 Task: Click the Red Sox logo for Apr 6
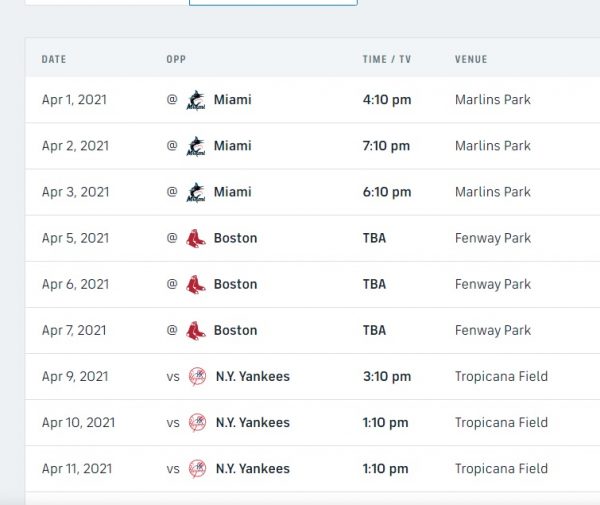click(x=197, y=284)
